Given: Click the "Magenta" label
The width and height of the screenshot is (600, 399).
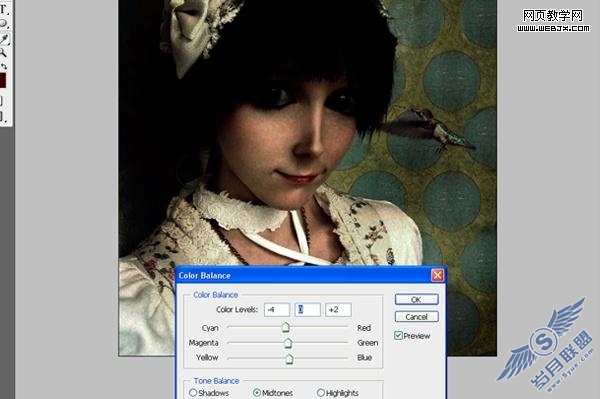Looking at the screenshot, I should point(204,343).
